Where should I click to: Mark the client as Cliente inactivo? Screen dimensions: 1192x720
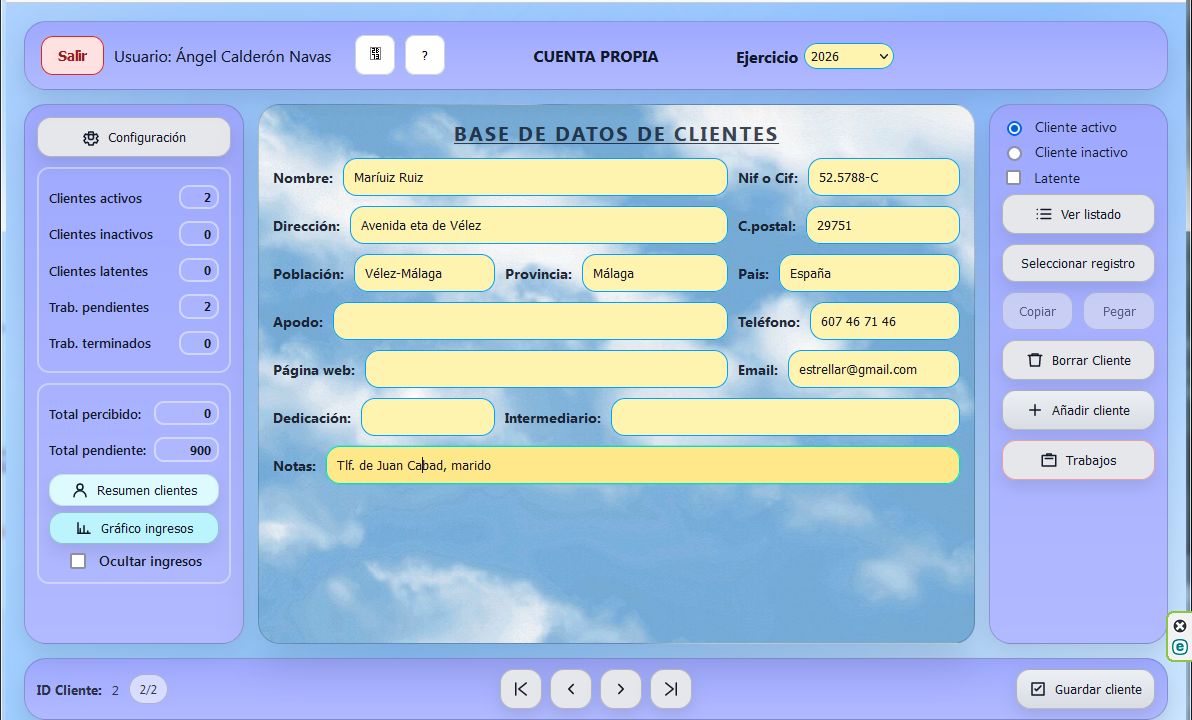pos(1015,153)
